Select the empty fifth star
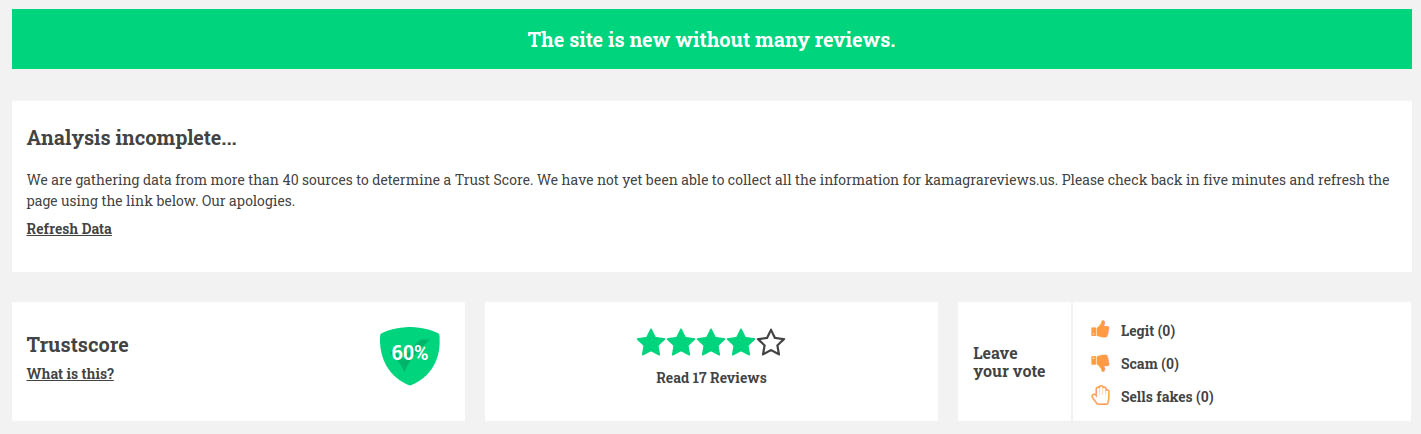 [771, 343]
